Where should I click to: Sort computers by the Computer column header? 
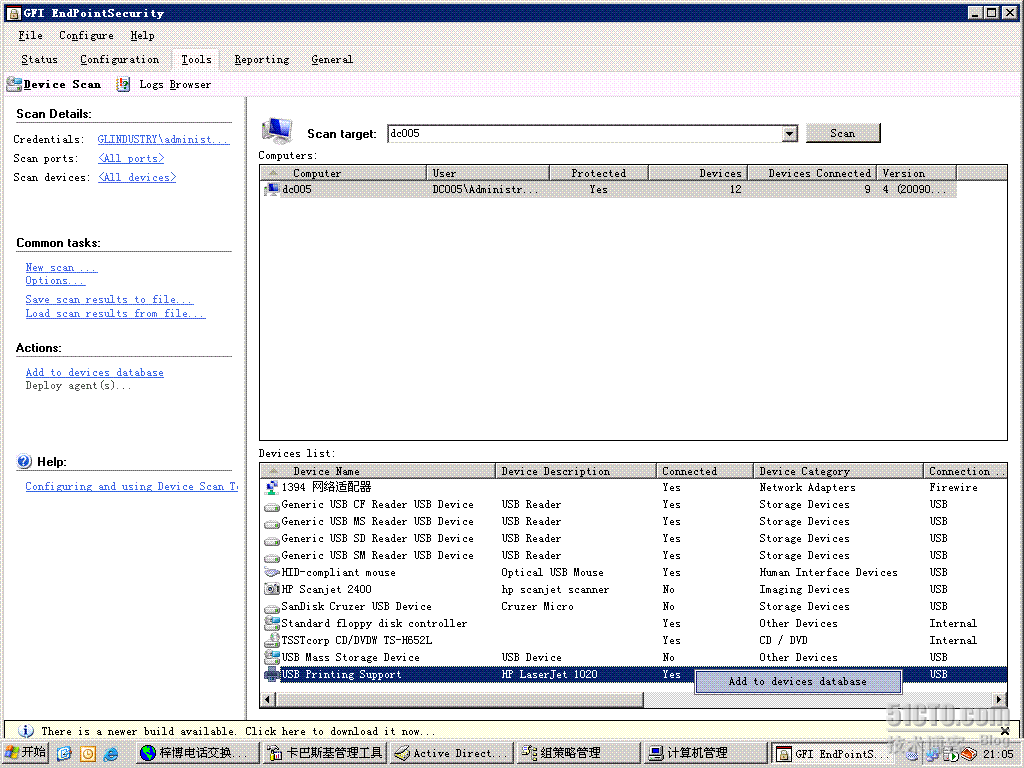coord(343,173)
